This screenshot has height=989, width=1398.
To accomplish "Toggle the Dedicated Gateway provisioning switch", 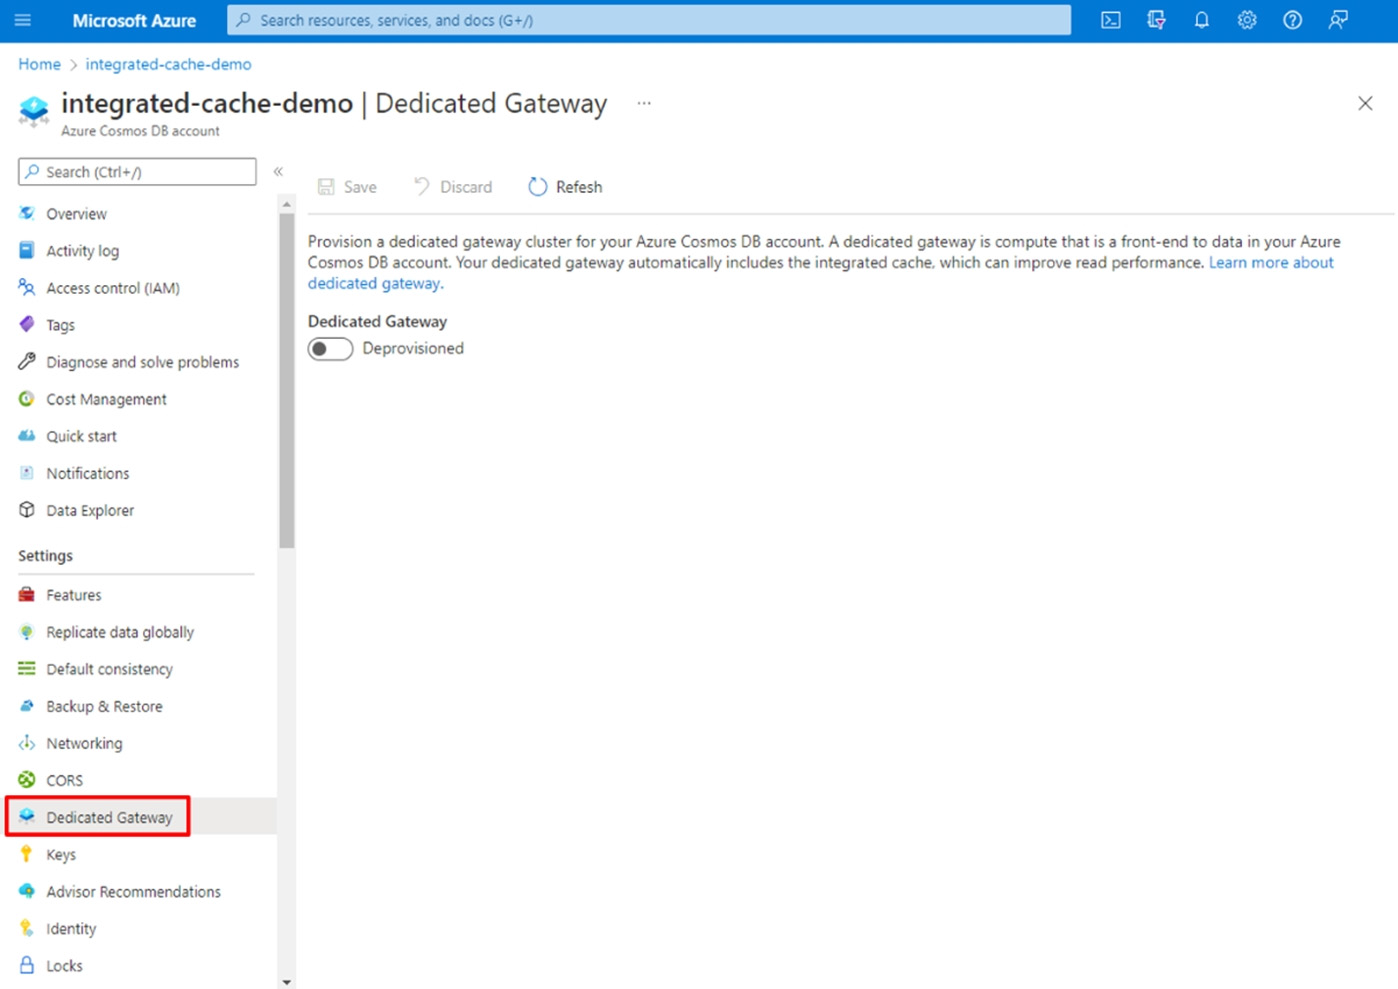I will 330,349.
